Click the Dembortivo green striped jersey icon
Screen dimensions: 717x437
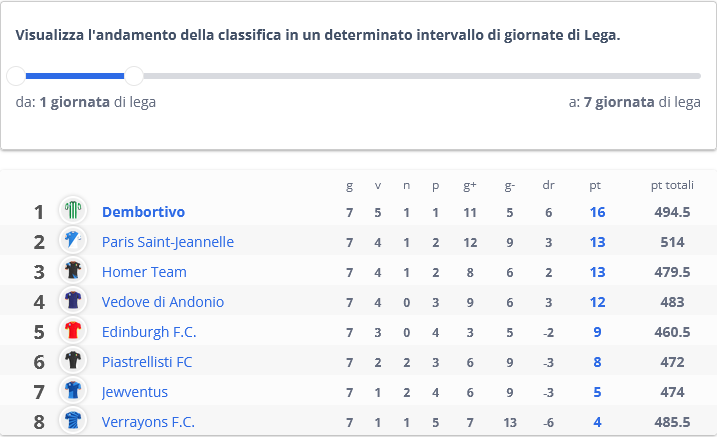point(73,210)
